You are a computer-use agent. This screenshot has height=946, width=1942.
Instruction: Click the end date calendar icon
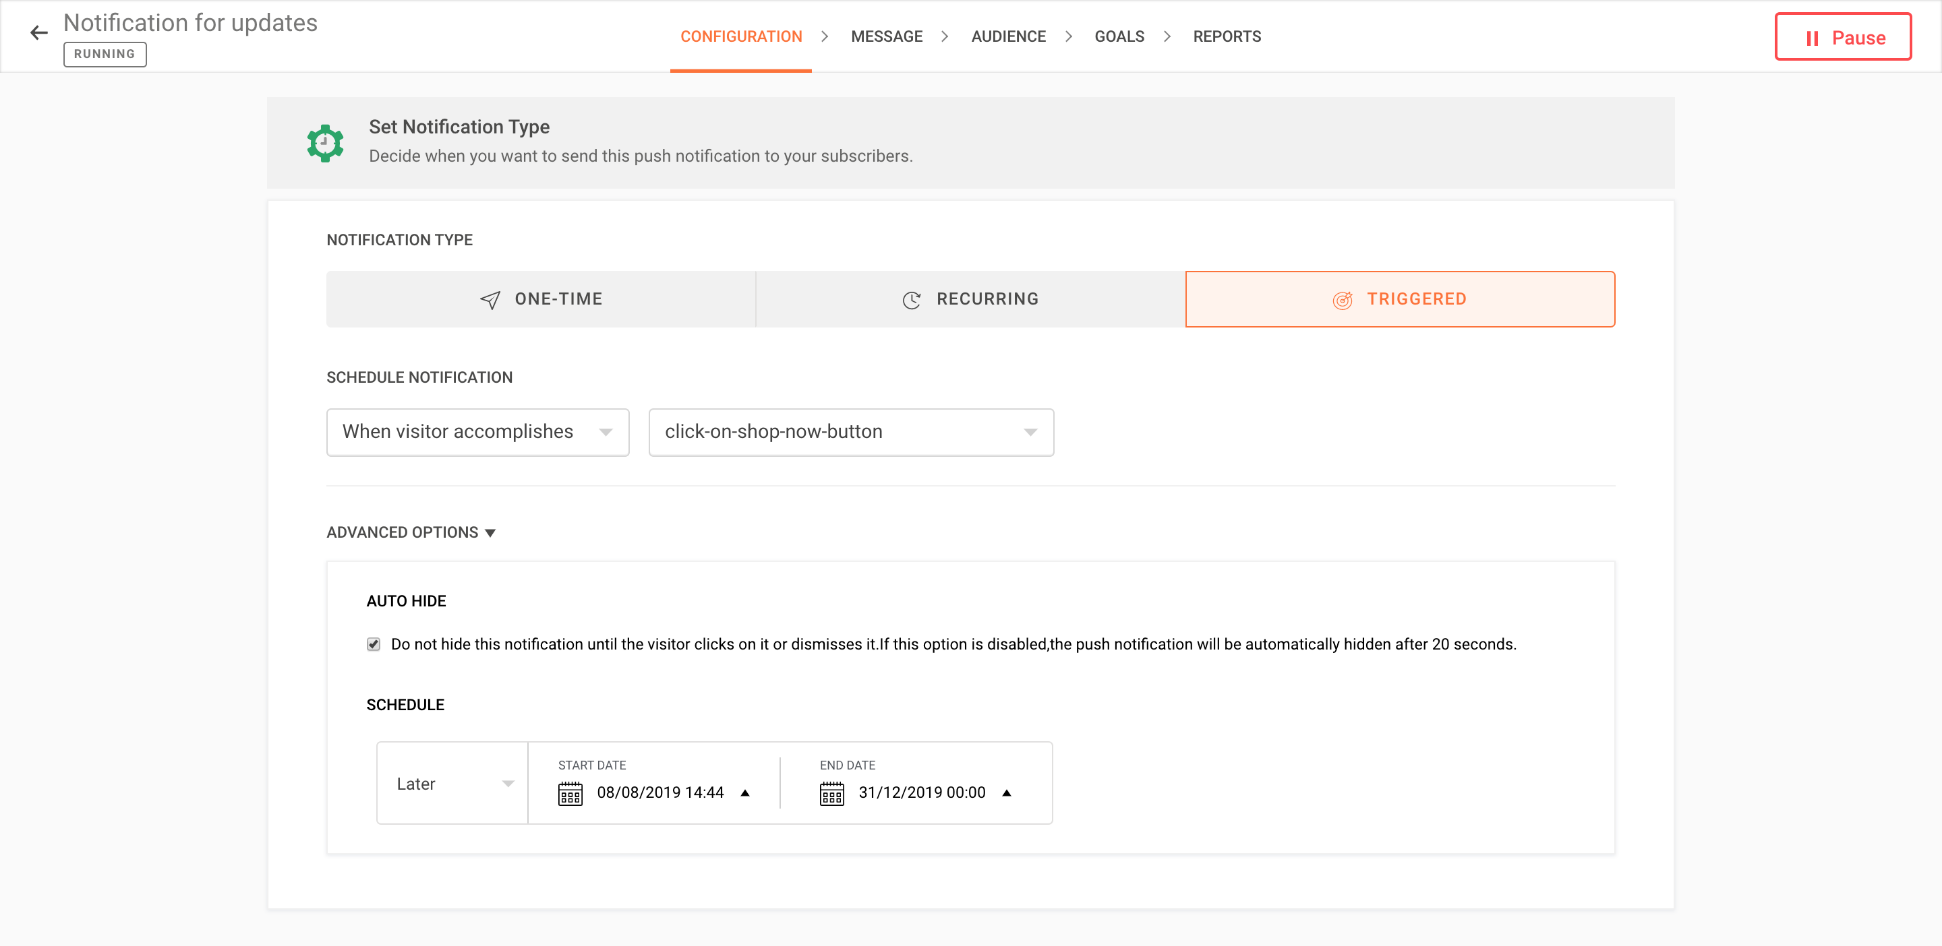pyautogui.click(x=831, y=794)
